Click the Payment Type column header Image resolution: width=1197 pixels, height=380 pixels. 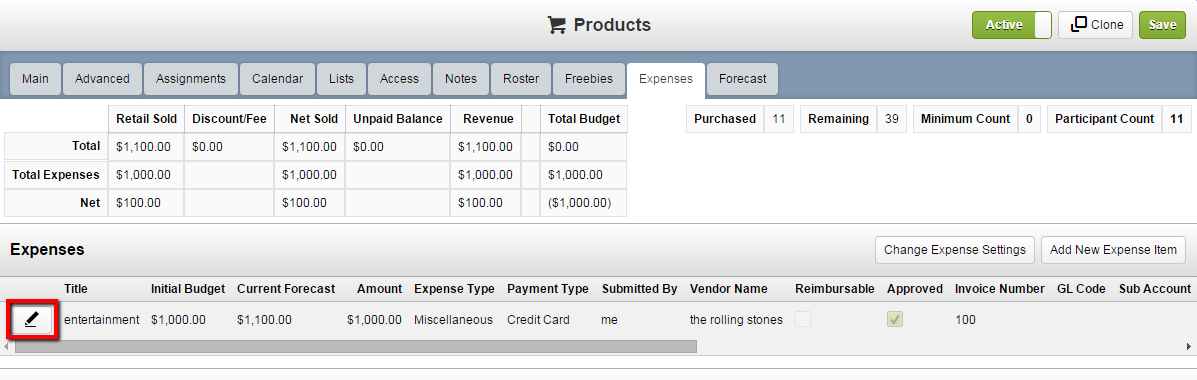pyautogui.click(x=547, y=288)
